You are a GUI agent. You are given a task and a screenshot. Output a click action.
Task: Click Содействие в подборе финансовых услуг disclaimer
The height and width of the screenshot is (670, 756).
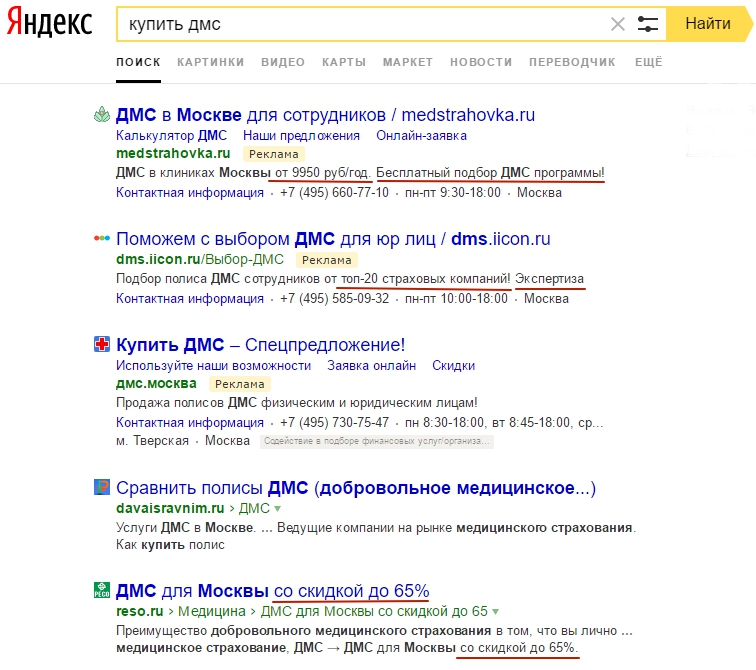point(377,442)
